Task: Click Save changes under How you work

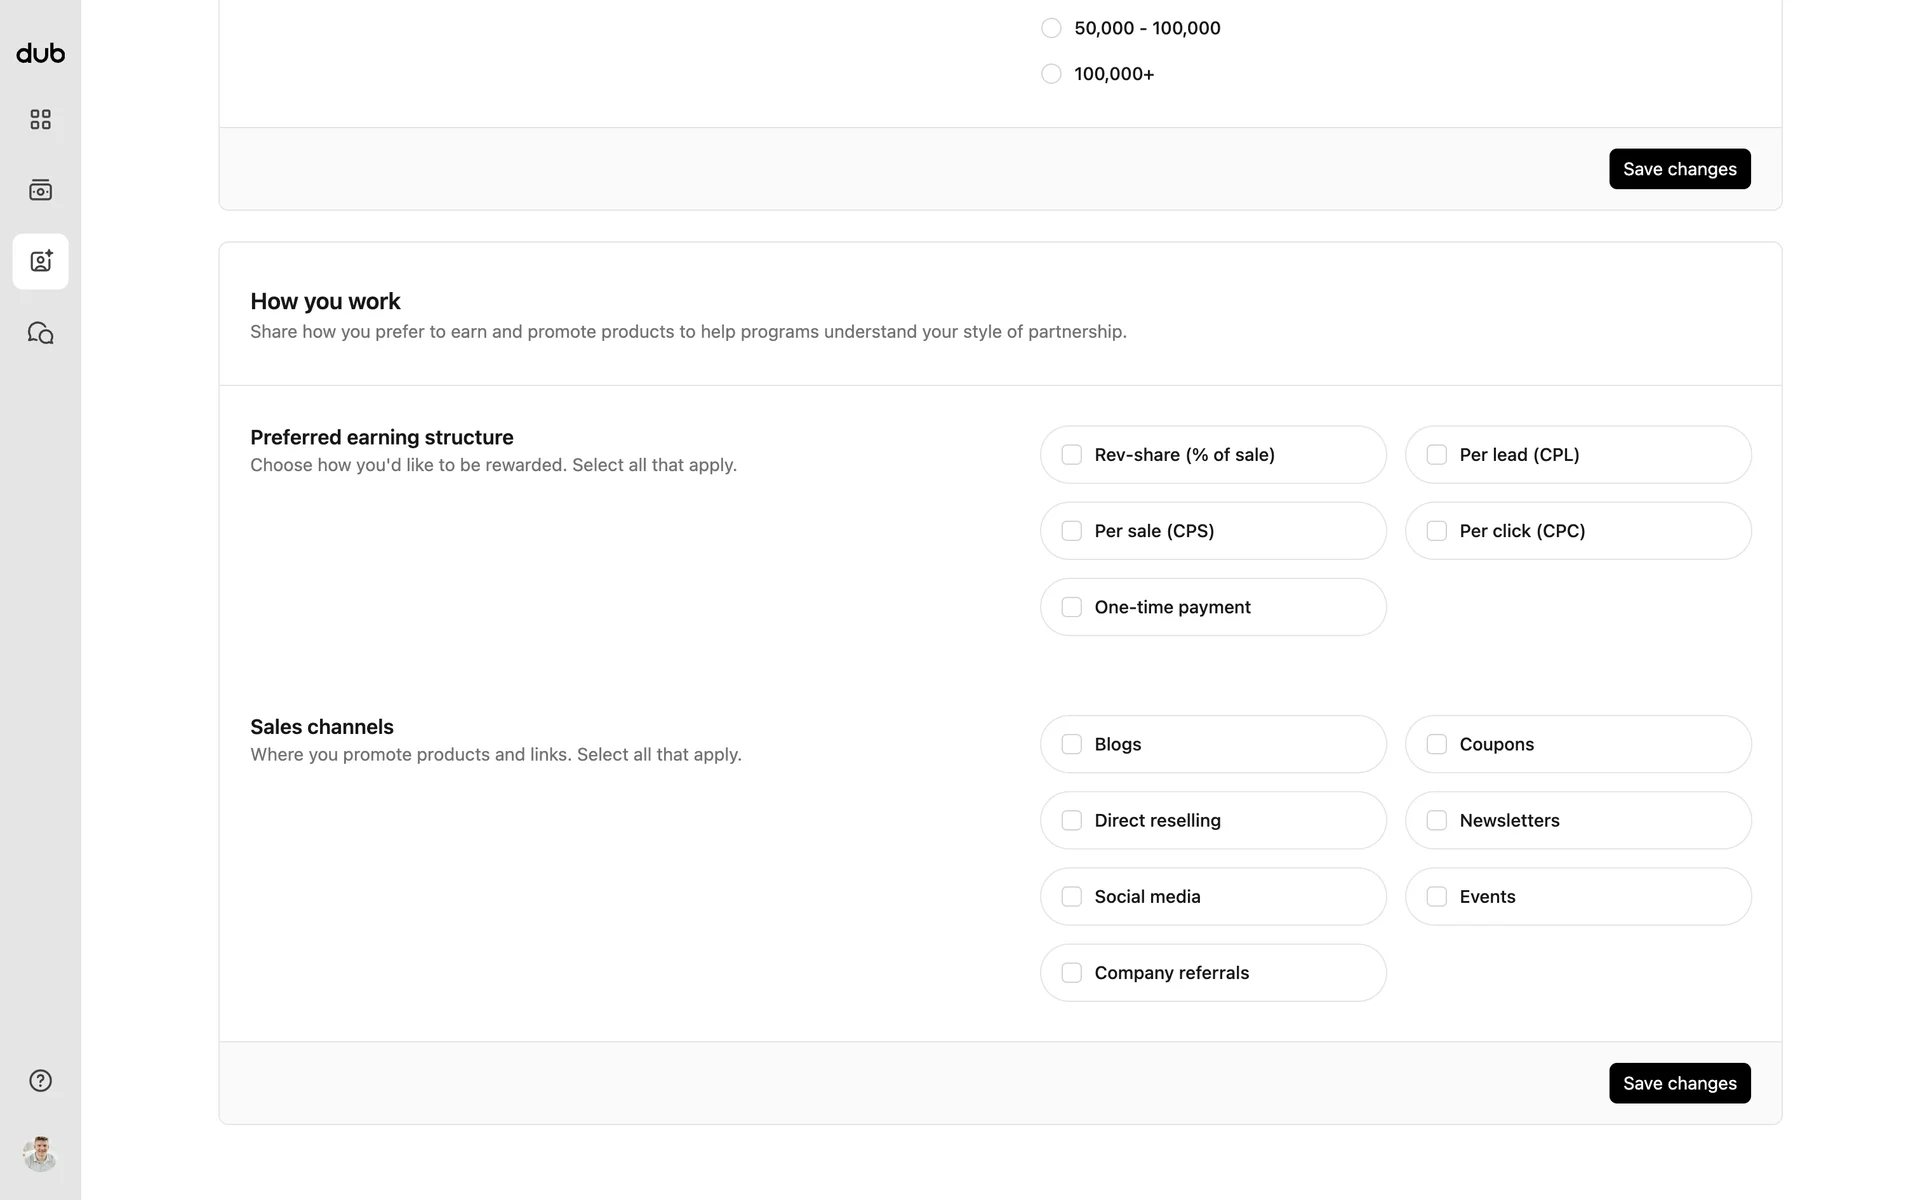Action: click(x=1679, y=1083)
